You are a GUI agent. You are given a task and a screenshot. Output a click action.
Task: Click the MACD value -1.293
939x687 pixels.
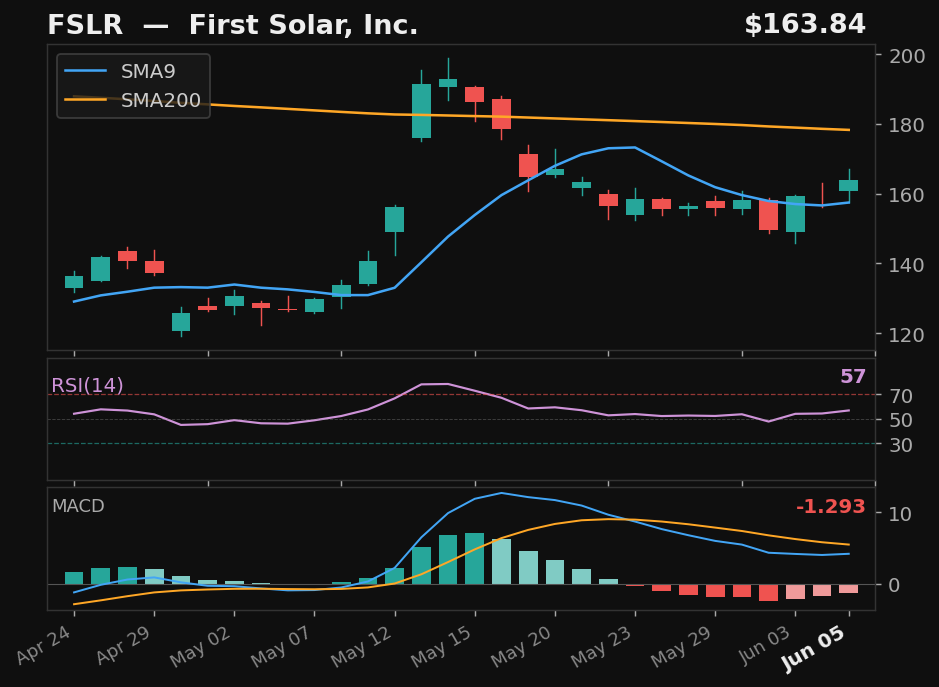(x=831, y=507)
